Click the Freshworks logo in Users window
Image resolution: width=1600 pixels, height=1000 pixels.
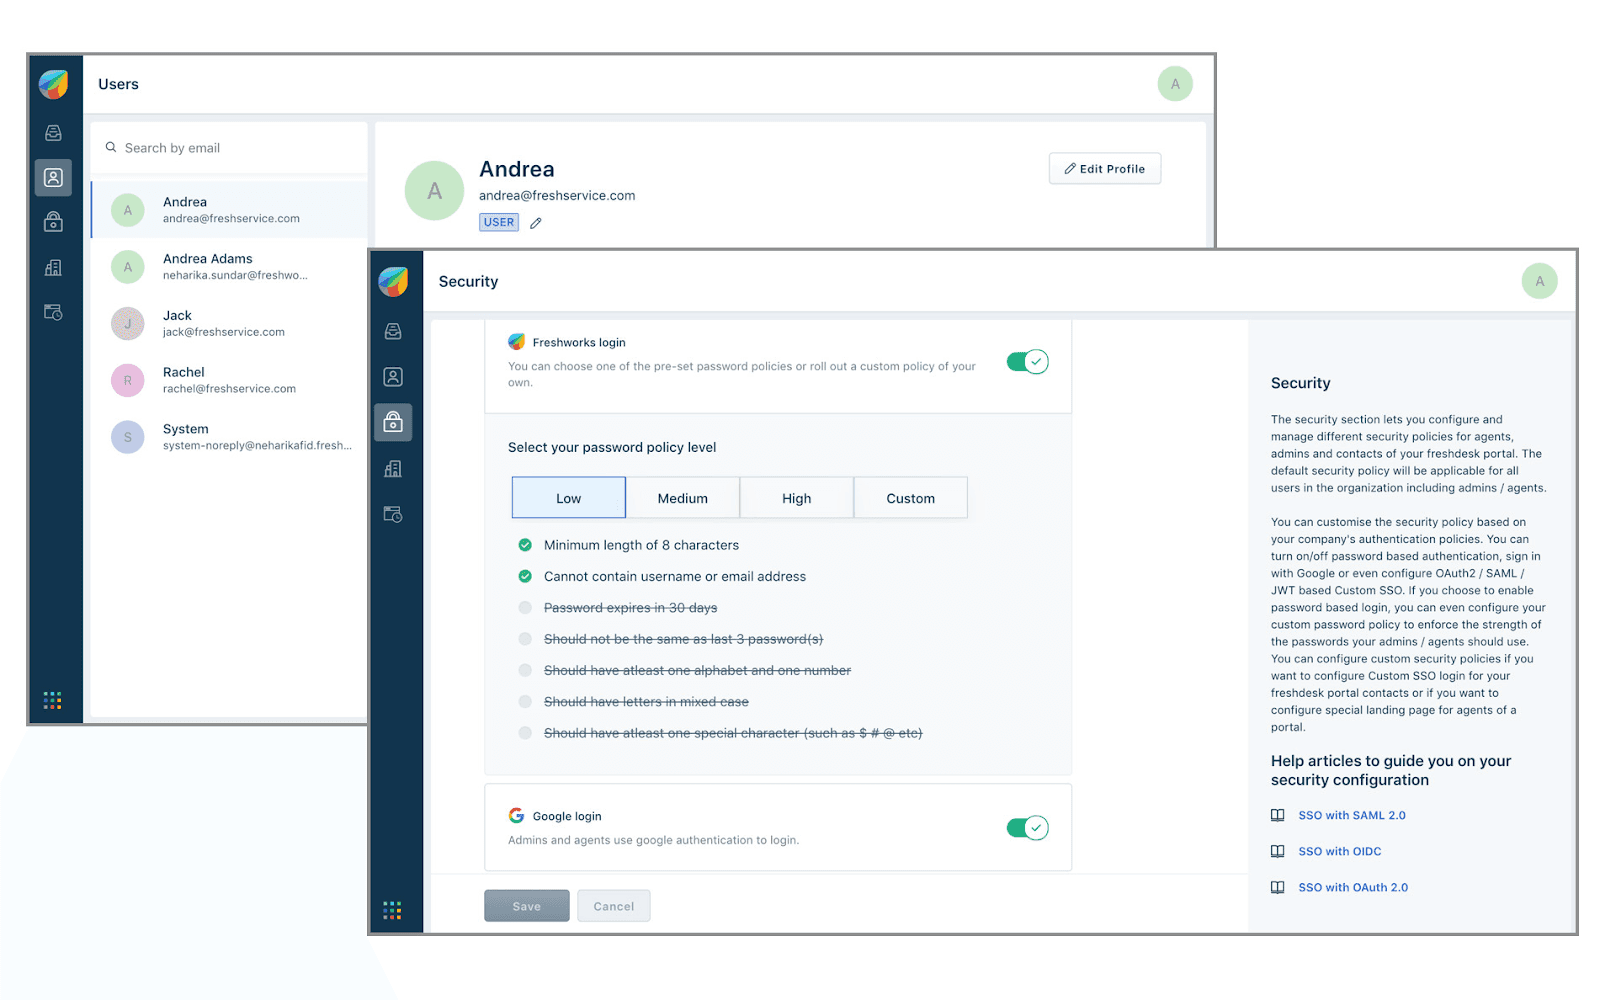pyautogui.click(x=53, y=84)
